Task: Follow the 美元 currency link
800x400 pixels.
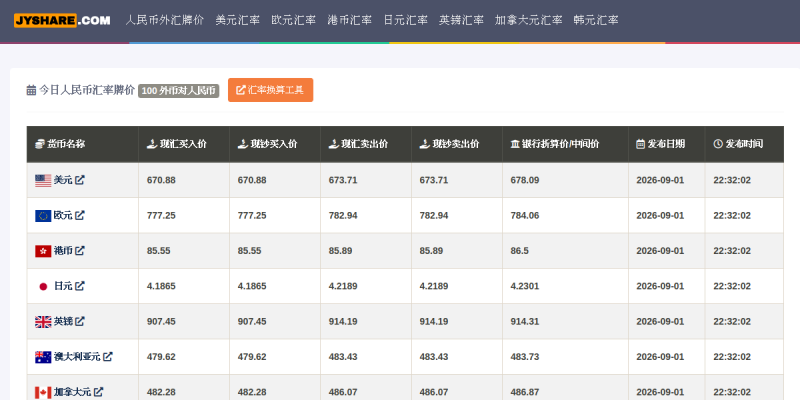Action: click(63, 180)
